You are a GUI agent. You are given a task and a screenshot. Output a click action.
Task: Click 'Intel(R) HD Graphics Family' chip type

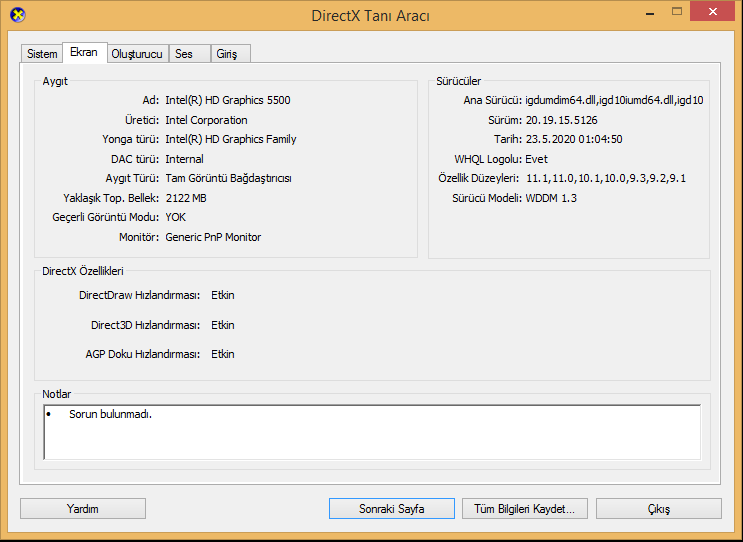point(231,139)
